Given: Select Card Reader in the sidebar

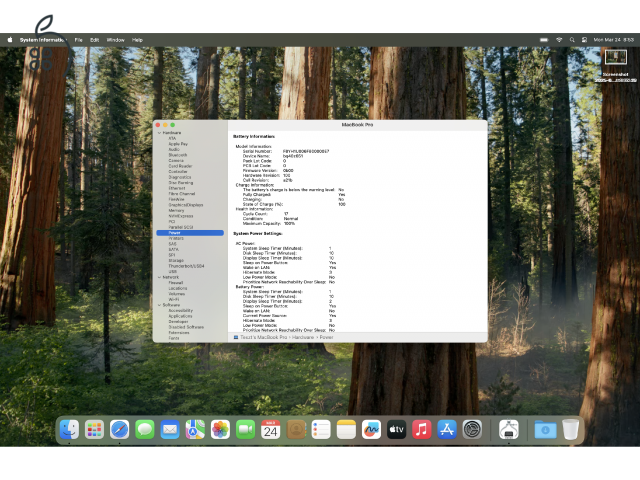Looking at the screenshot, I should point(180,166).
